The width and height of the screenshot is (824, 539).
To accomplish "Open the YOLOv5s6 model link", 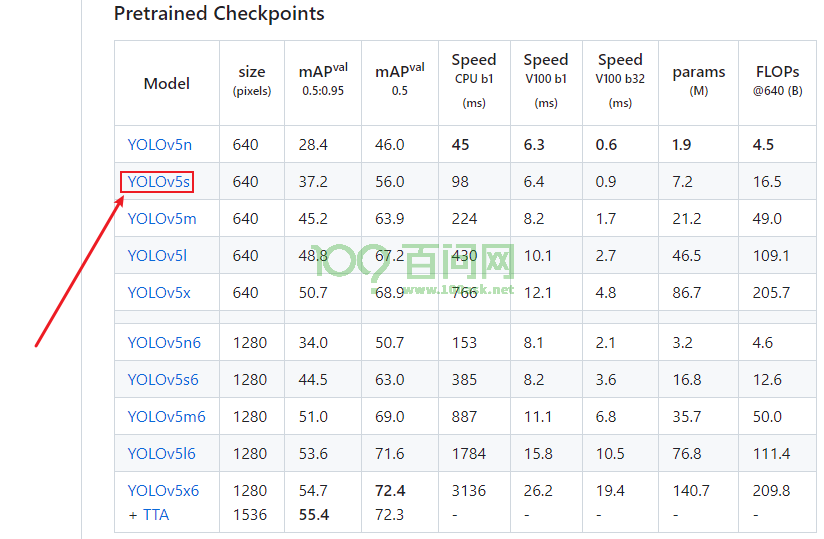I will pyautogui.click(x=163, y=380).
